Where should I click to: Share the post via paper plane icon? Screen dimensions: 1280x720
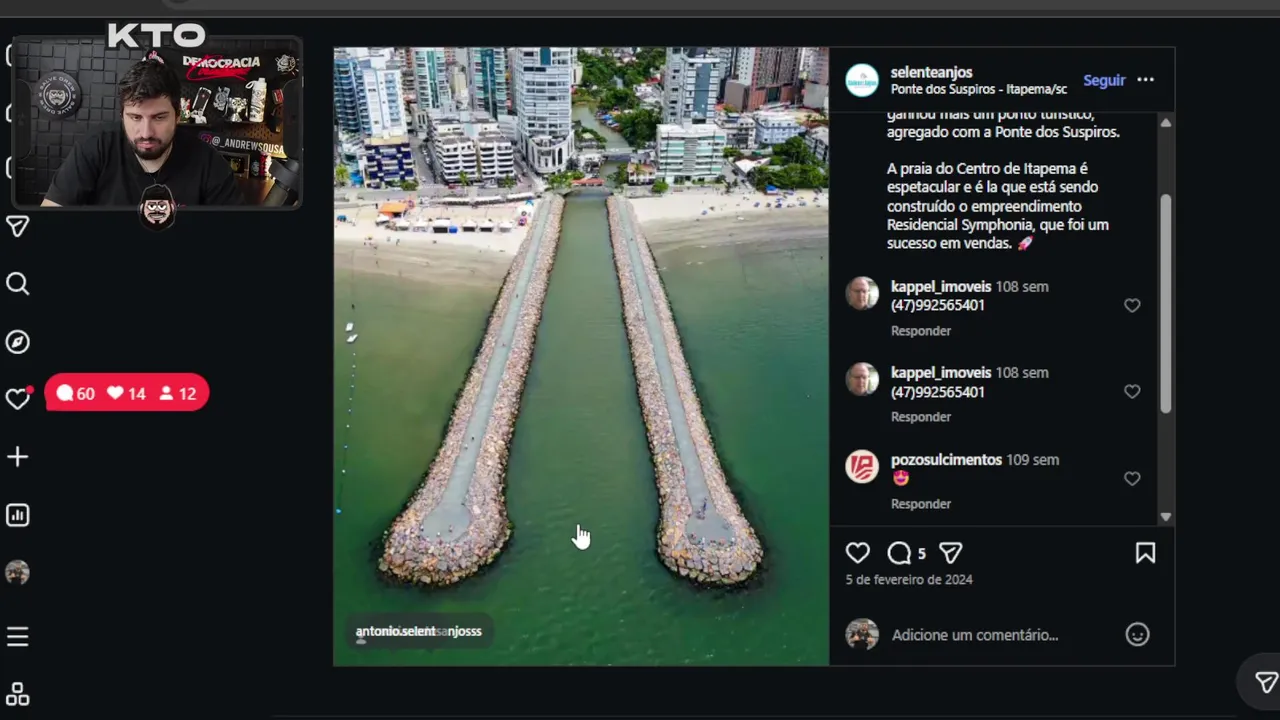[x=951, y=553]
